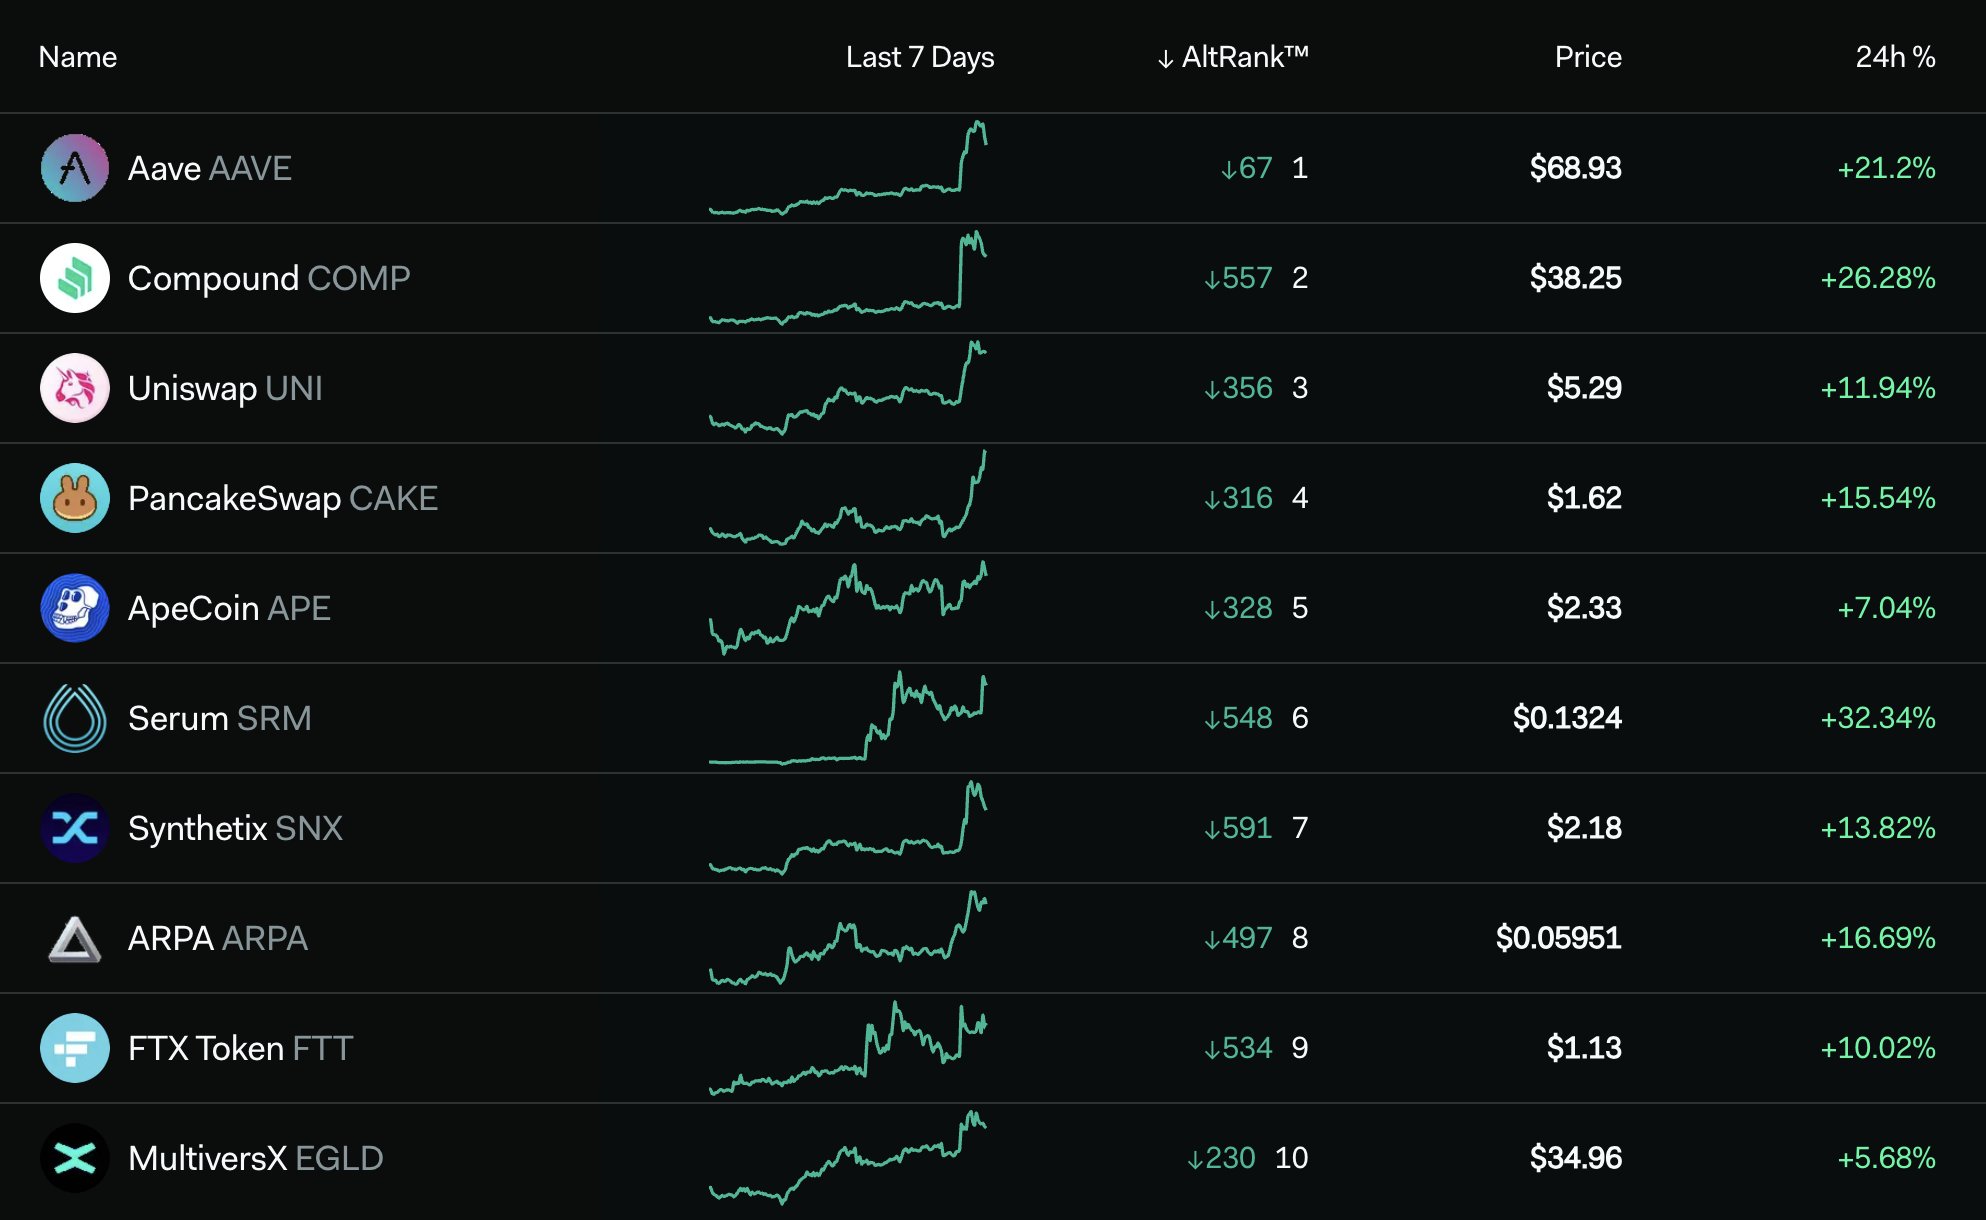Click the Synthetix logo icon
1986x1220 pixels.
pyautogui.click(x=75, y=828)
